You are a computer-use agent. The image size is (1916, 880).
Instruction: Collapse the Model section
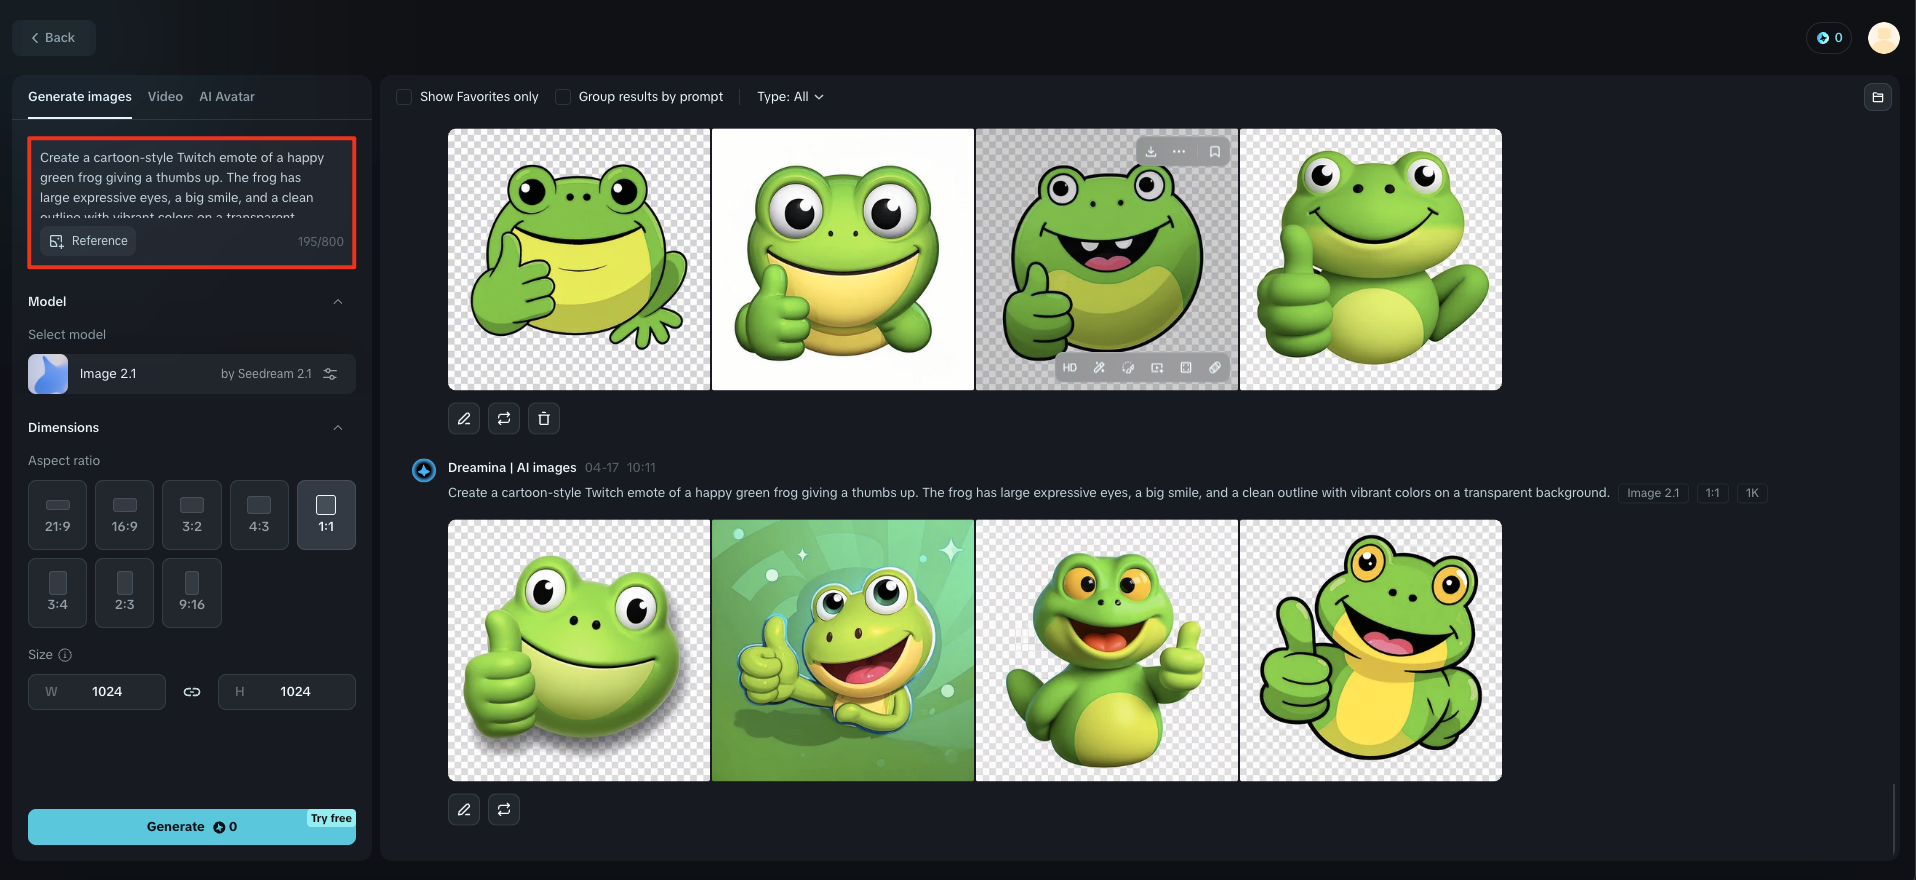pyautogui.click(x=338, y=302)
